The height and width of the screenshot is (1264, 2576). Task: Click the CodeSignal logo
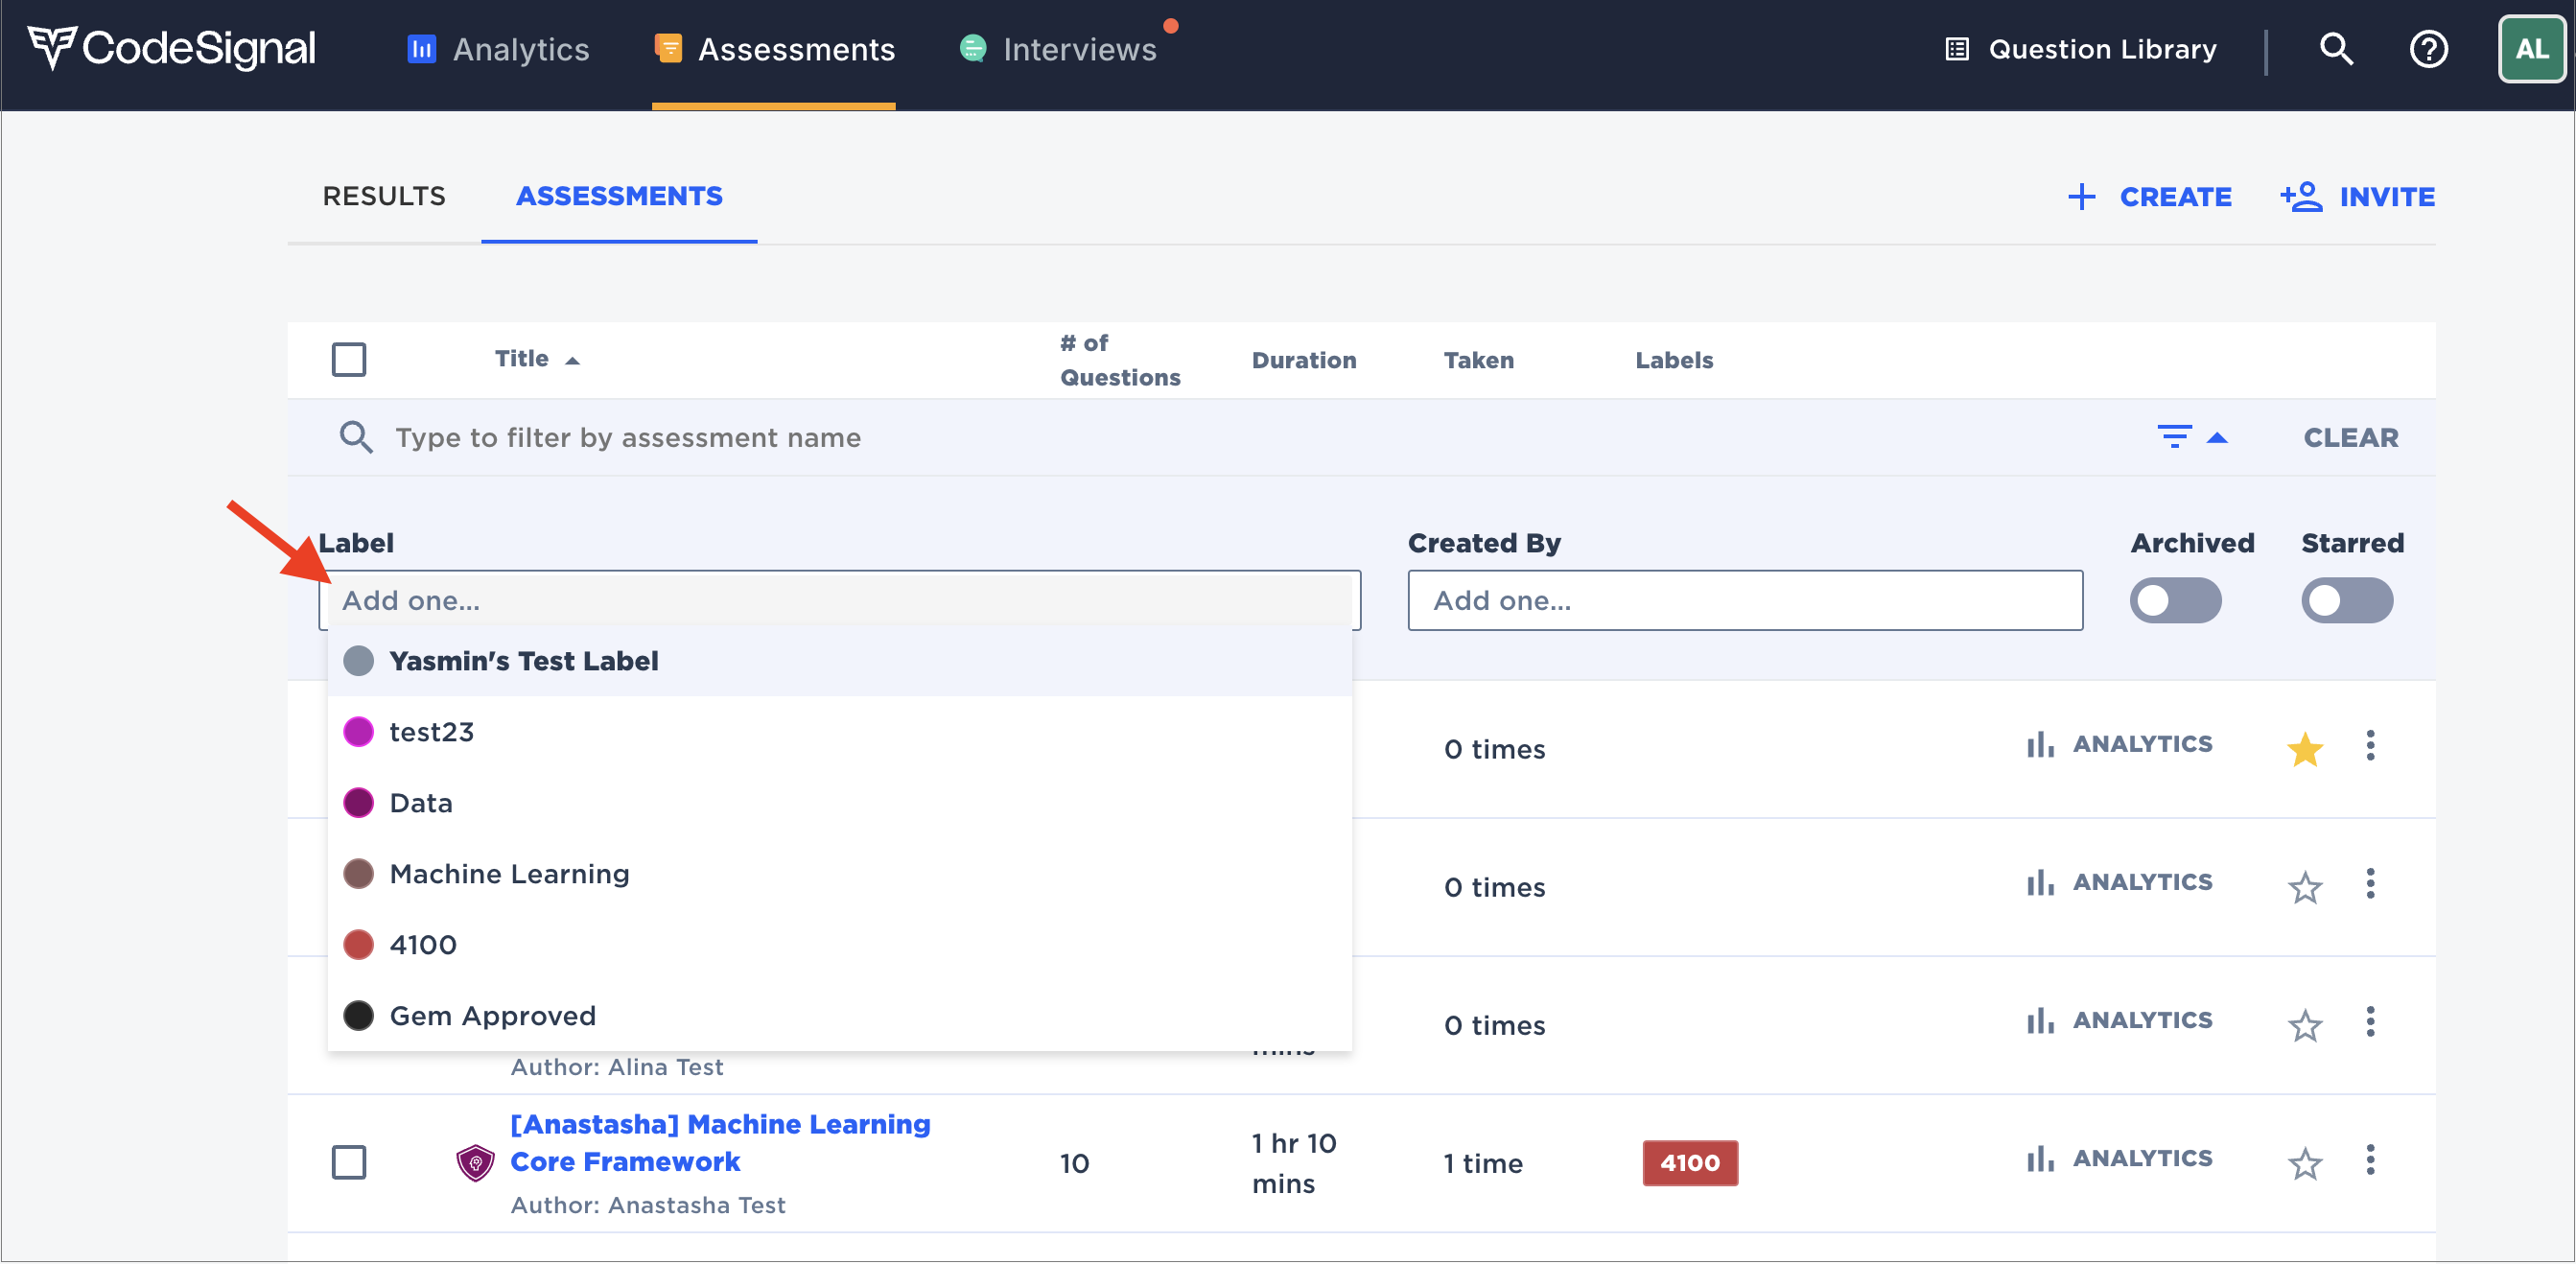point(171,48)
